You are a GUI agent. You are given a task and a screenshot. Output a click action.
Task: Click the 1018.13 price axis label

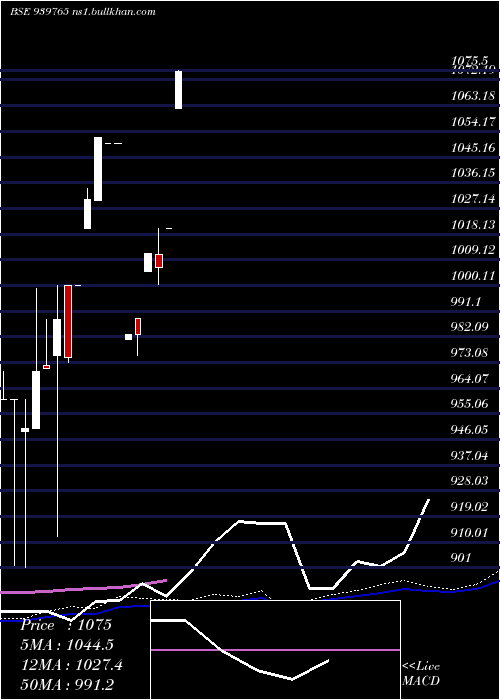[x=474, y=224]
